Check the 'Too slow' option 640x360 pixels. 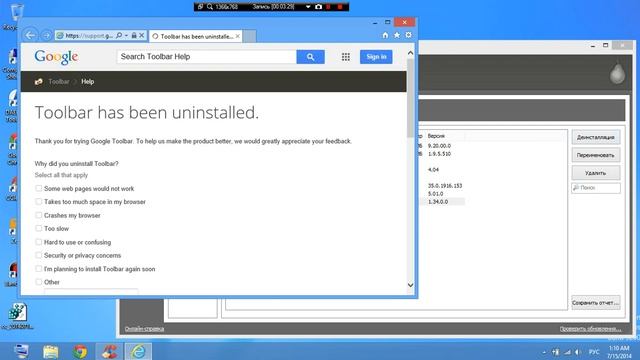38,229
